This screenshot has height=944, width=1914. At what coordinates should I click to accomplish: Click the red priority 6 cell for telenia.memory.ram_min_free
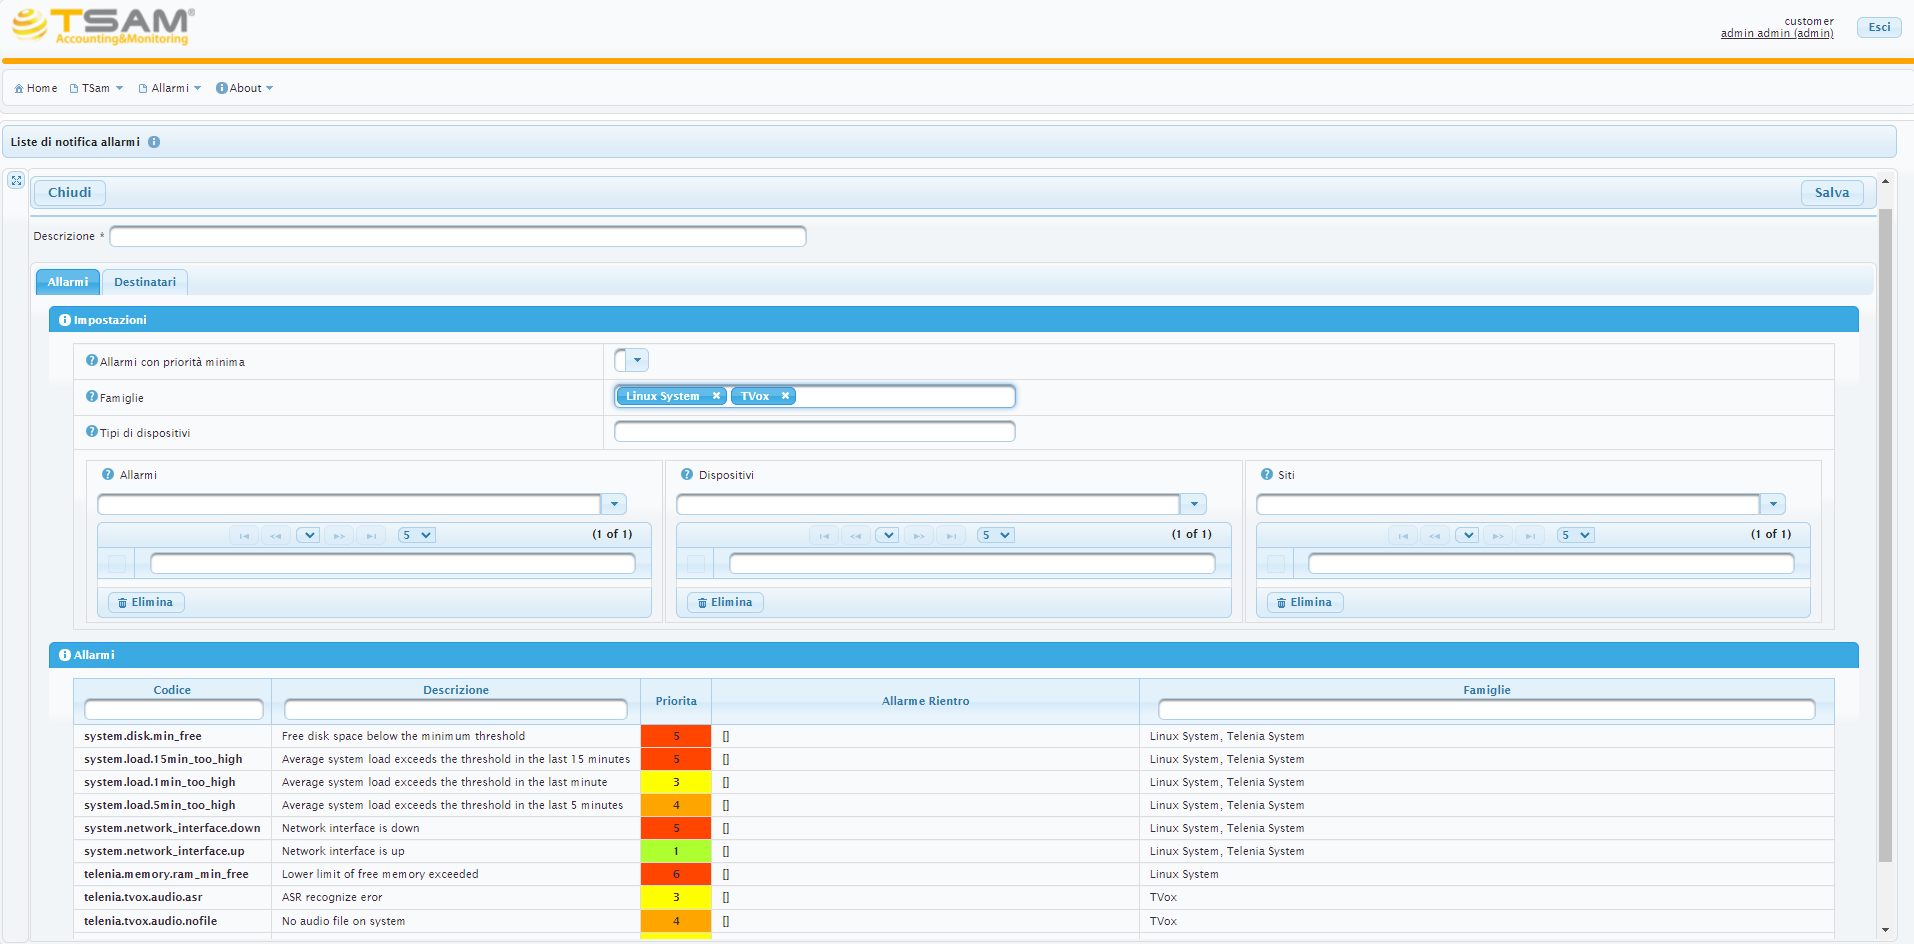(x=676, y=874)
